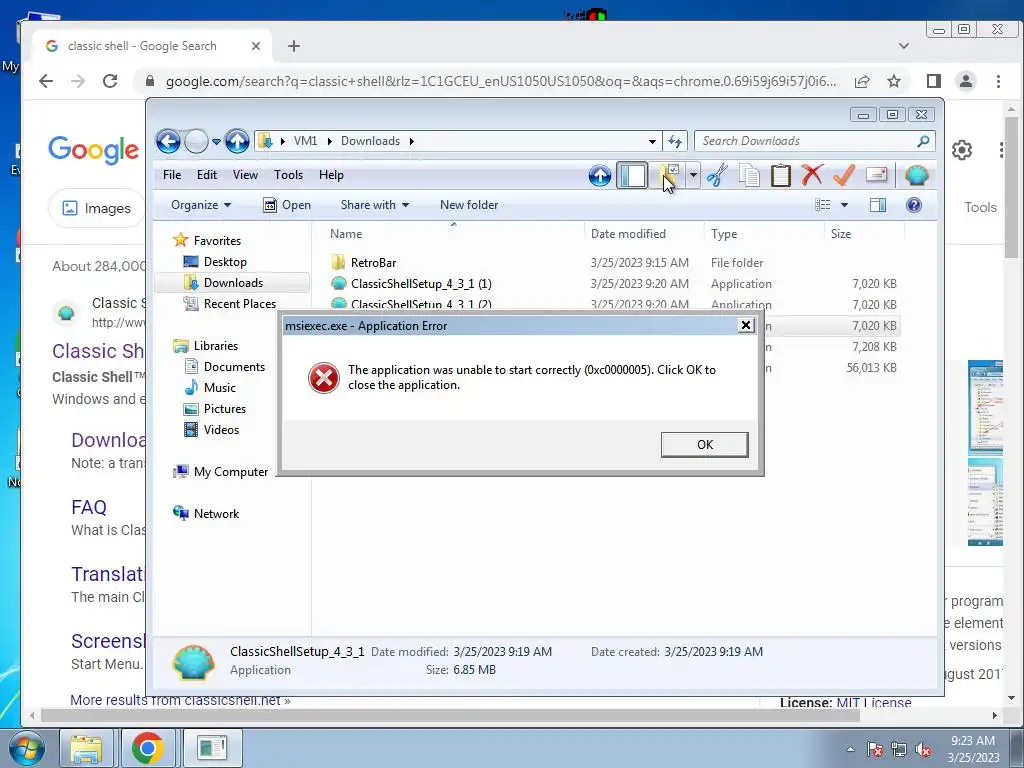
Task: Click the Windows Start orb
Action: (x=27, y=748)
